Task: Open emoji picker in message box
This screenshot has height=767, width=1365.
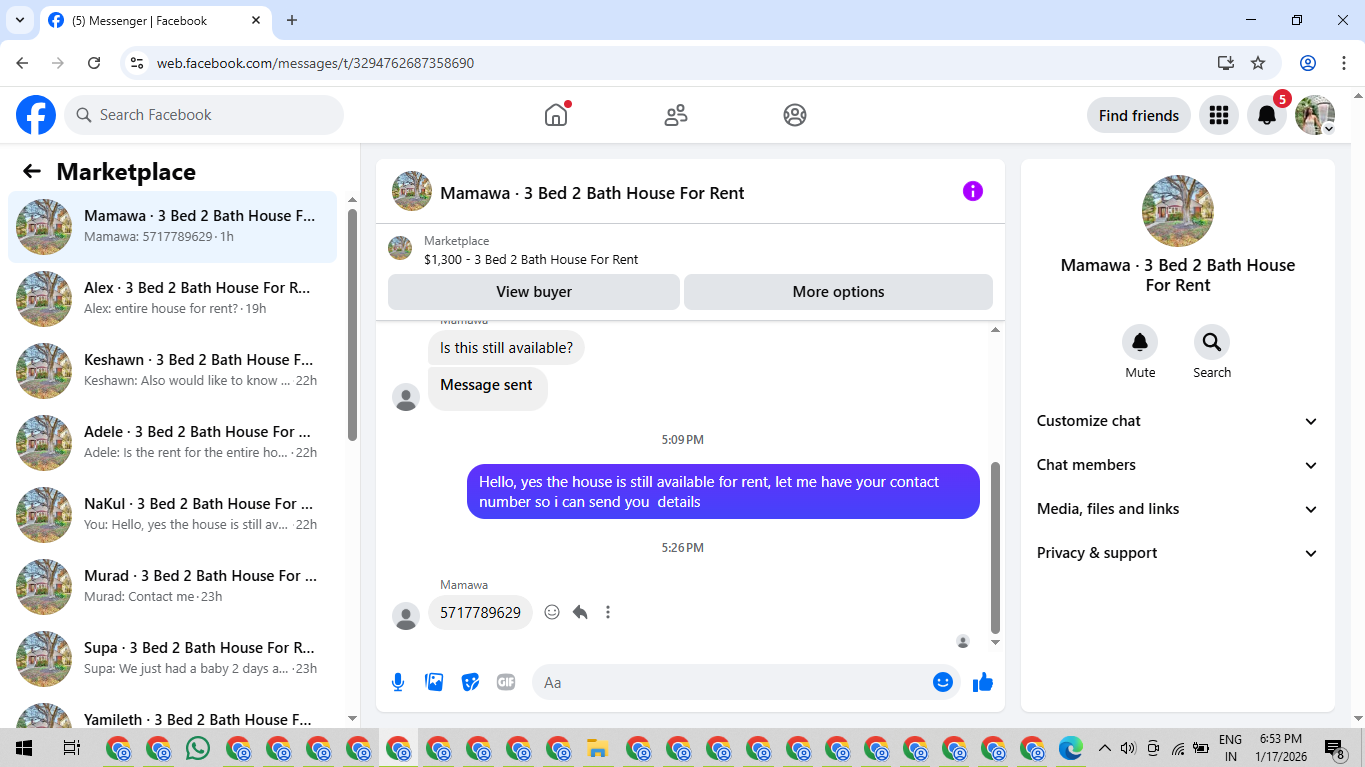Action: click(x=942, y=682)
